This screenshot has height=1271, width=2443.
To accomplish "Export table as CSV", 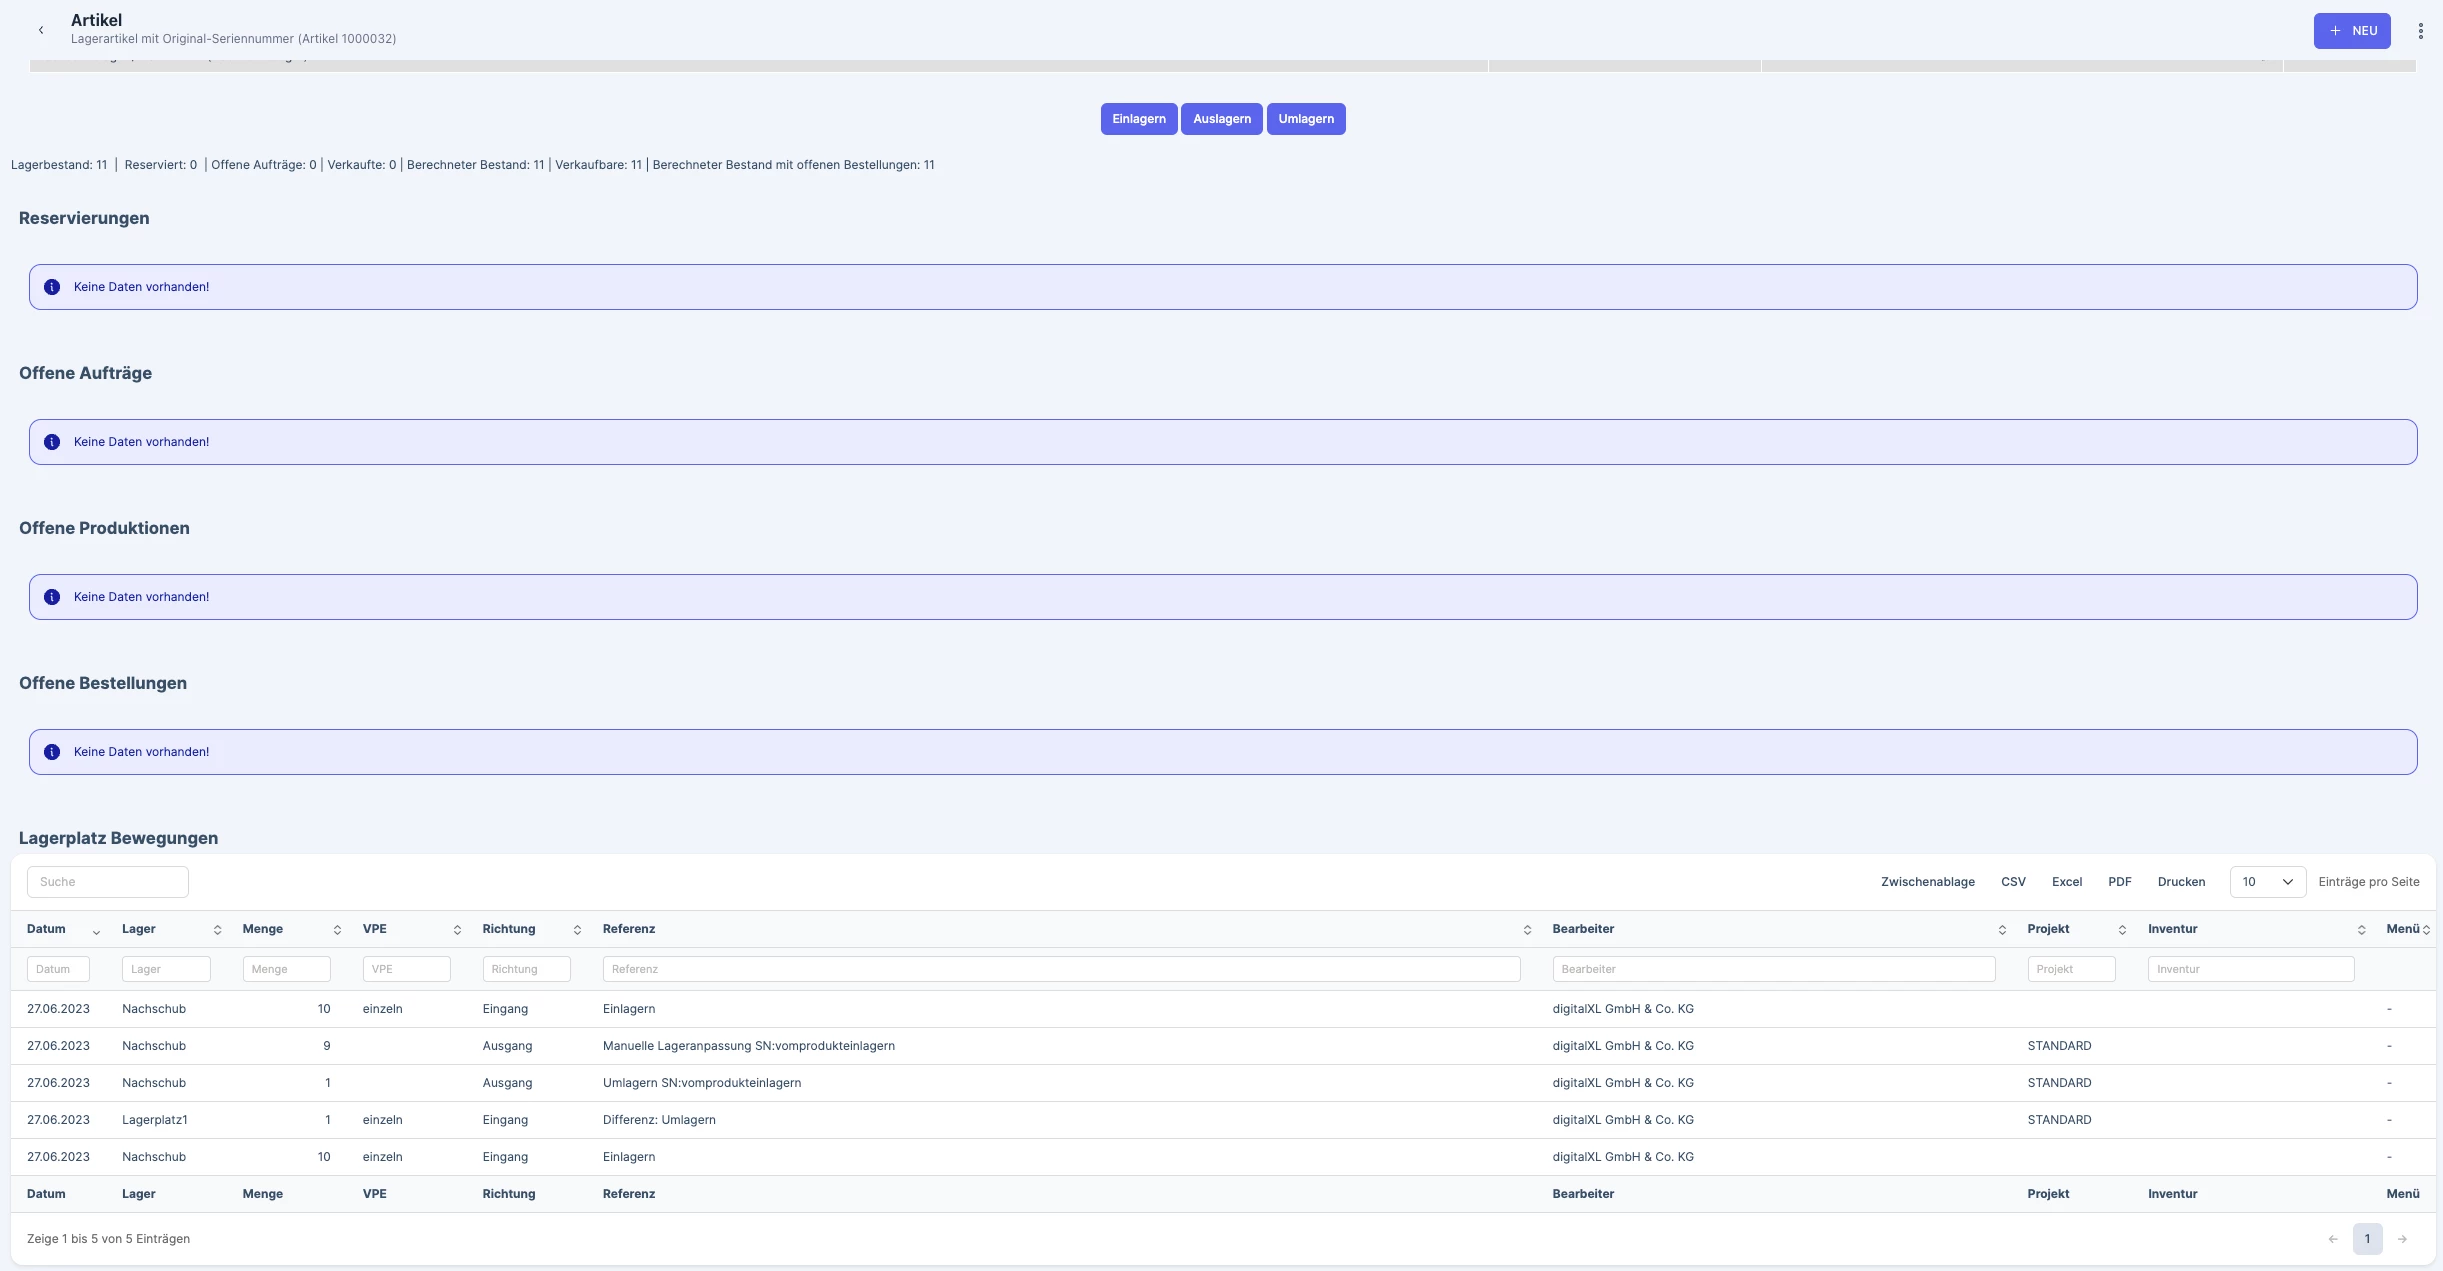I will click(2013, 882).
